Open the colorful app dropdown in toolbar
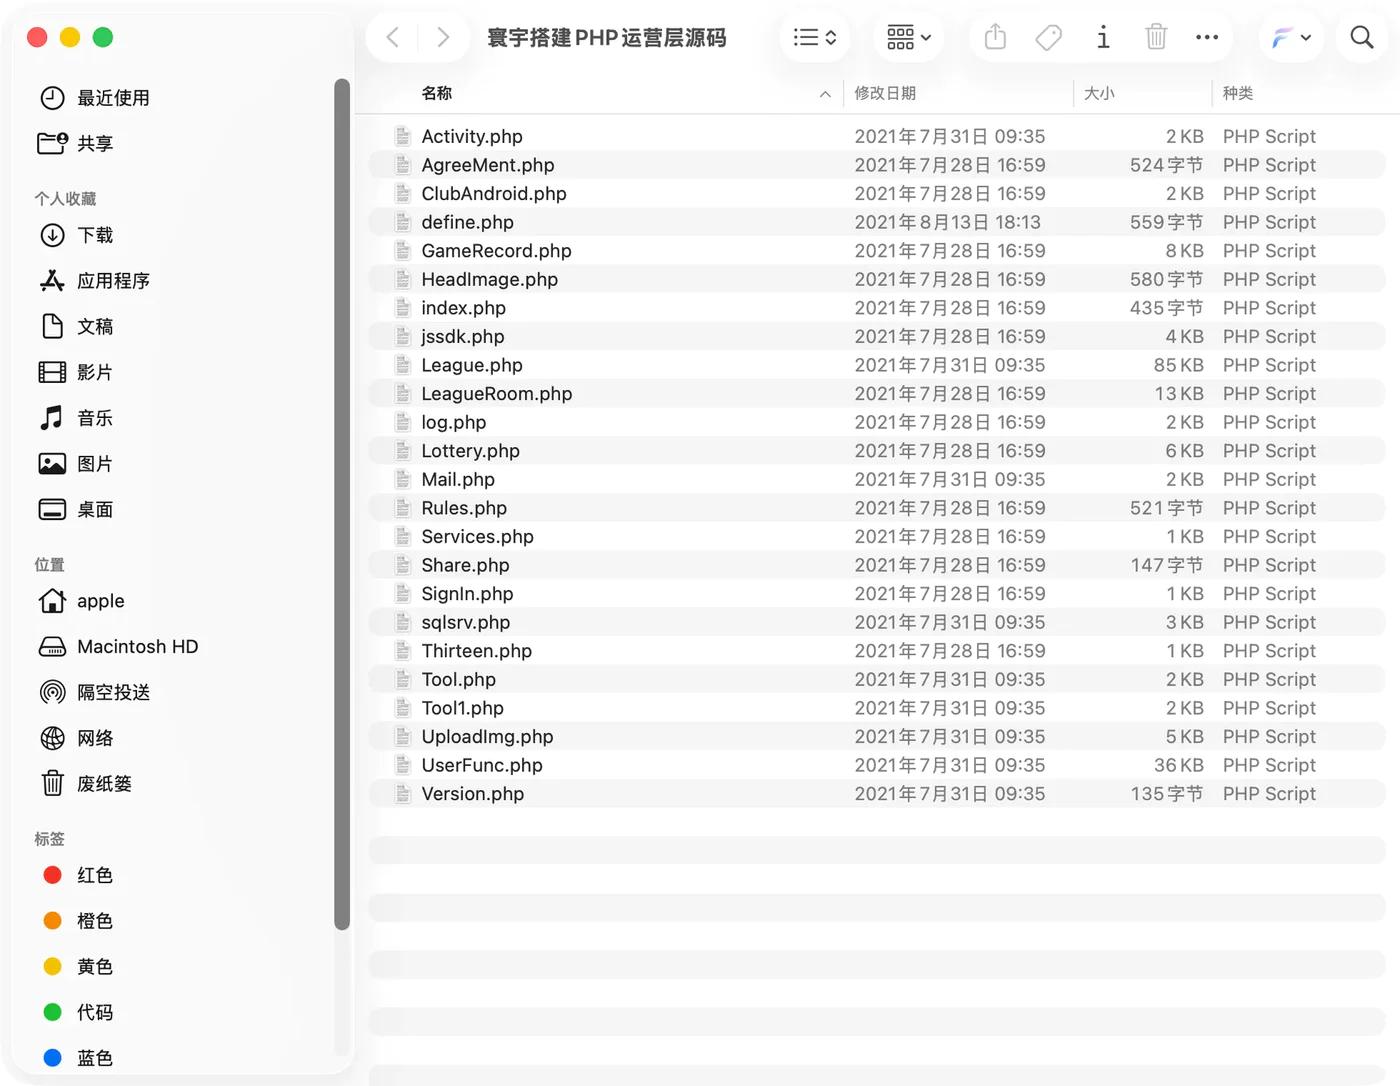The image size is (1400, 1086). point(1291,38)
